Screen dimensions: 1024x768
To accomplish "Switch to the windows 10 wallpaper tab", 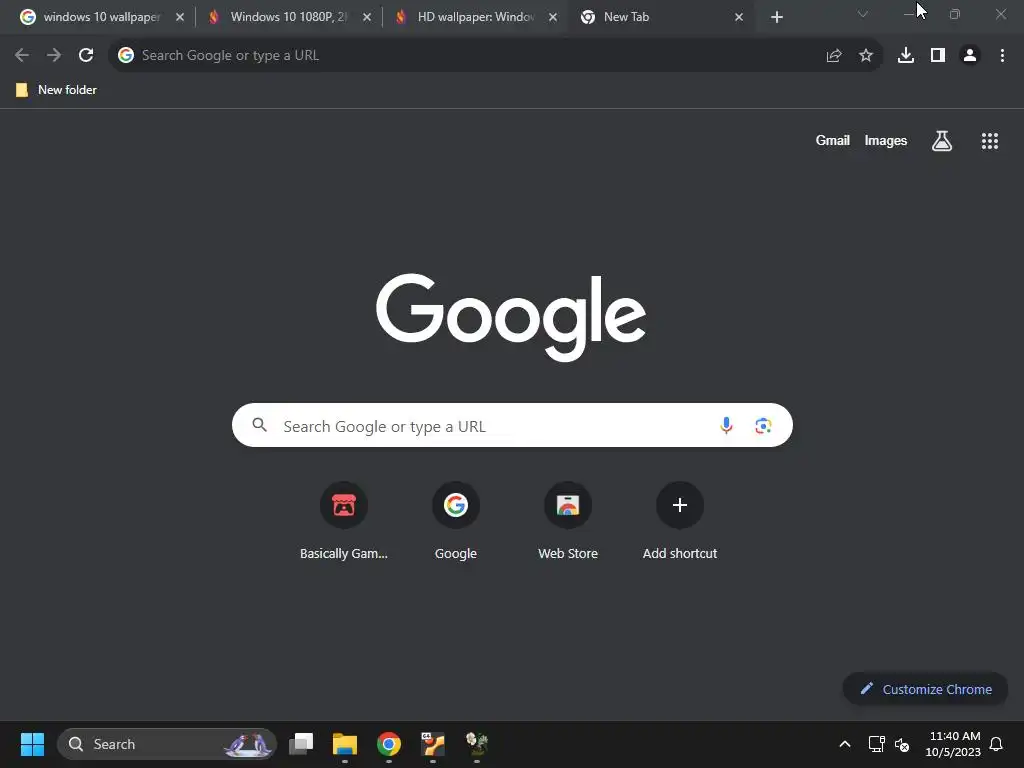I will [x=101, y=17].
